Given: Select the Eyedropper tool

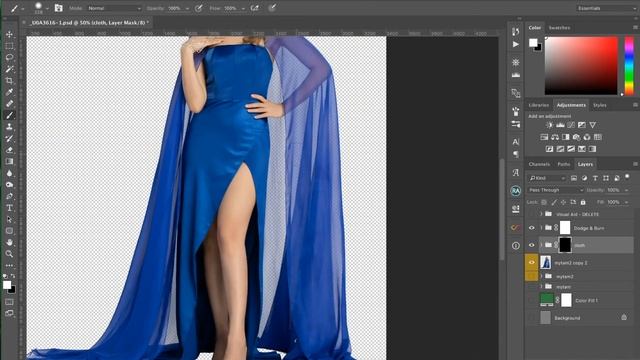Looking at the screenshot, I should 9,92.
